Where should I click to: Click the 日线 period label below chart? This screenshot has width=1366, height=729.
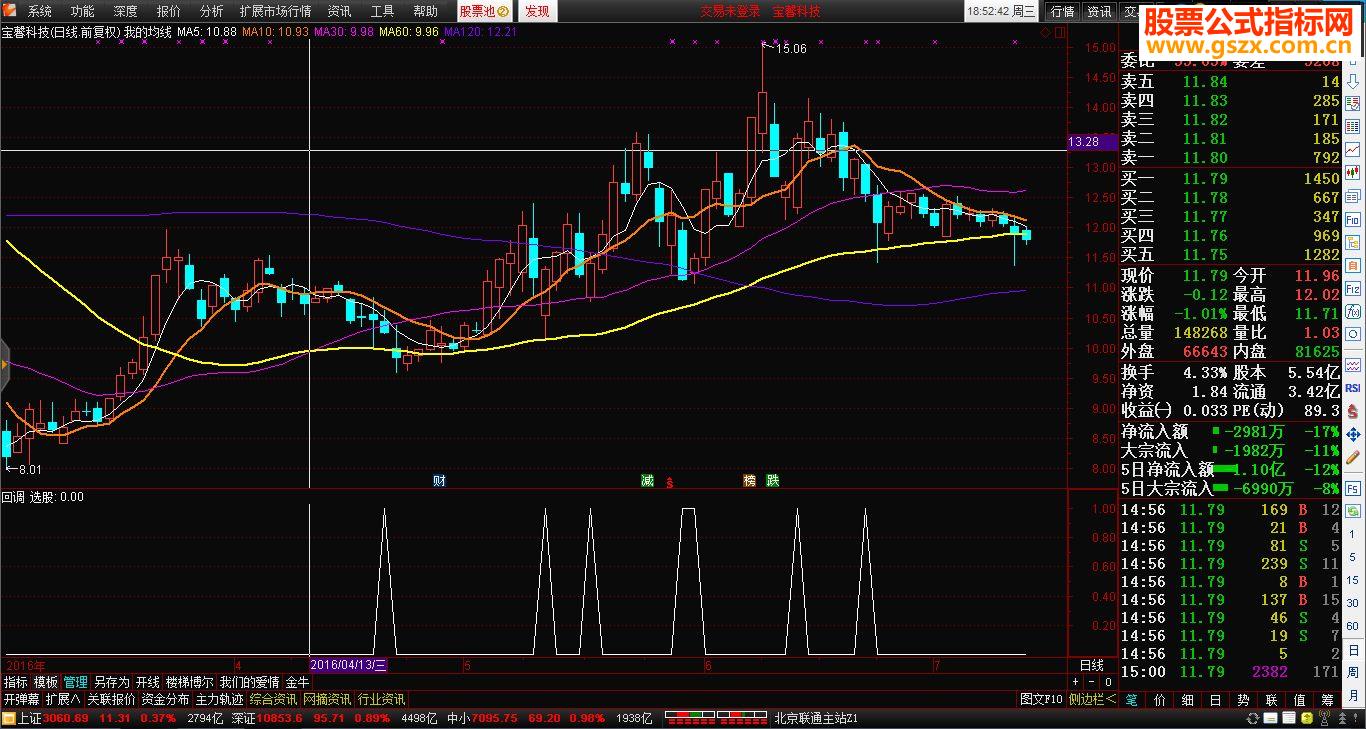1092,665
